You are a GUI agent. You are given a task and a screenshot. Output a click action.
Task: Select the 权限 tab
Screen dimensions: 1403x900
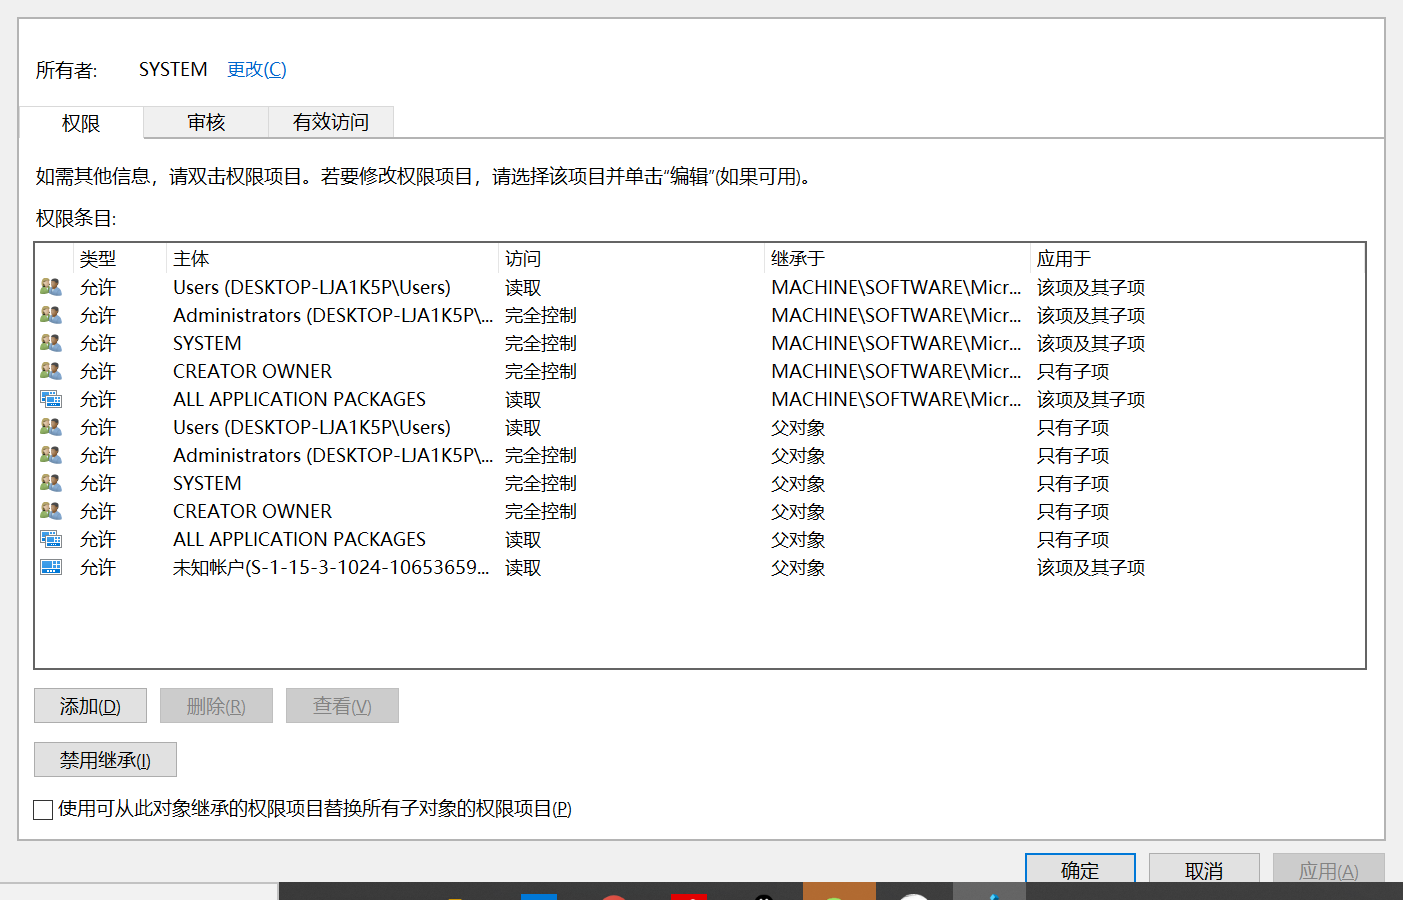pos(81,123)
